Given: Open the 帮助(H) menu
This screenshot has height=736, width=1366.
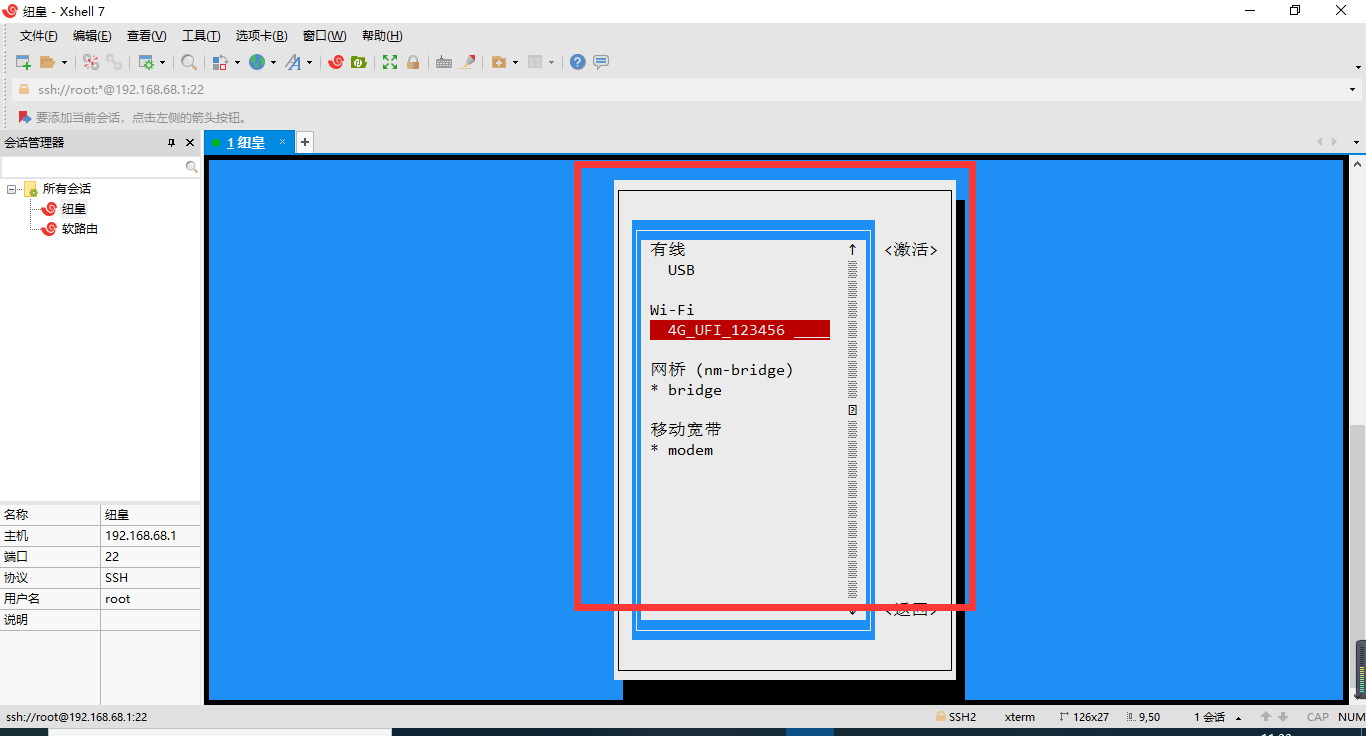Looking at the screenshot, I should 382,36.
